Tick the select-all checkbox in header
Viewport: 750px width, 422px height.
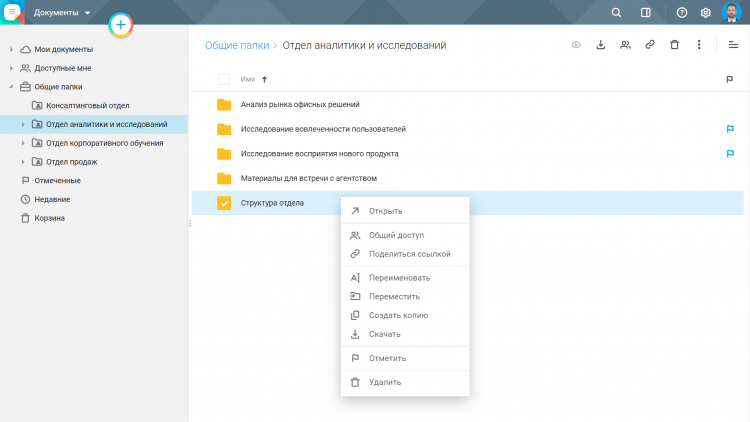(224, 79)
